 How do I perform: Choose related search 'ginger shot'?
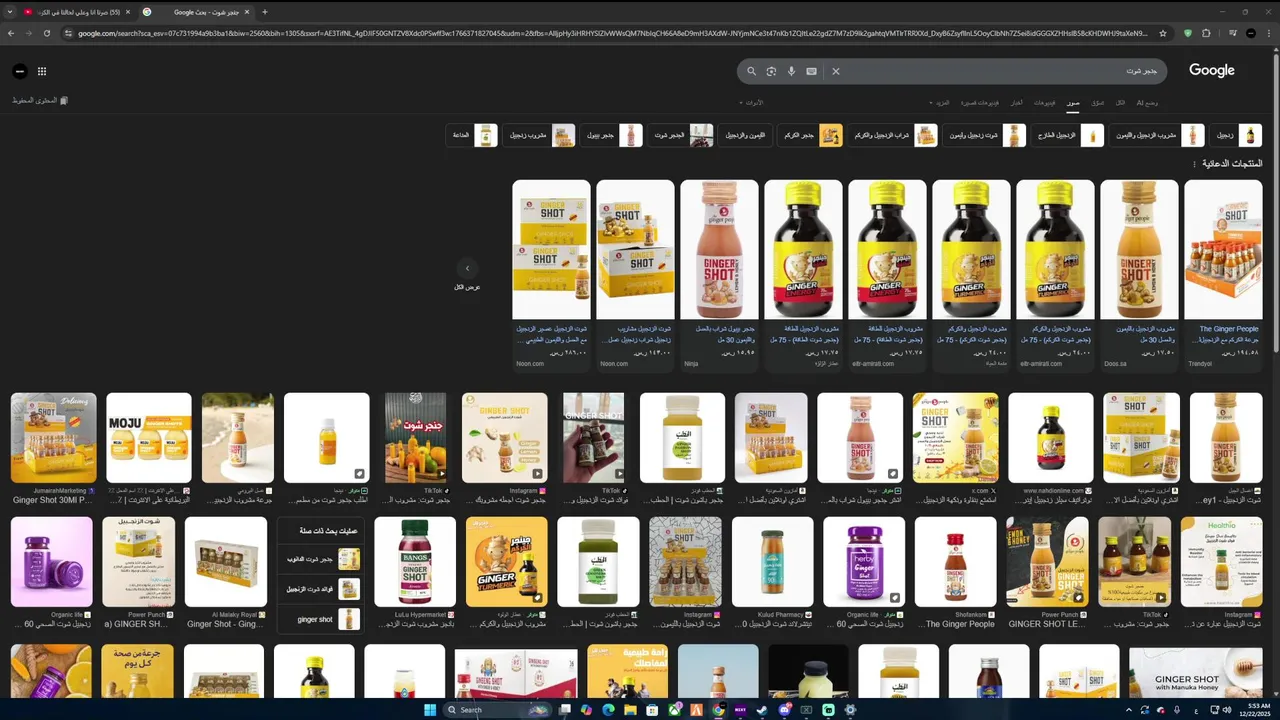[320, 619]
